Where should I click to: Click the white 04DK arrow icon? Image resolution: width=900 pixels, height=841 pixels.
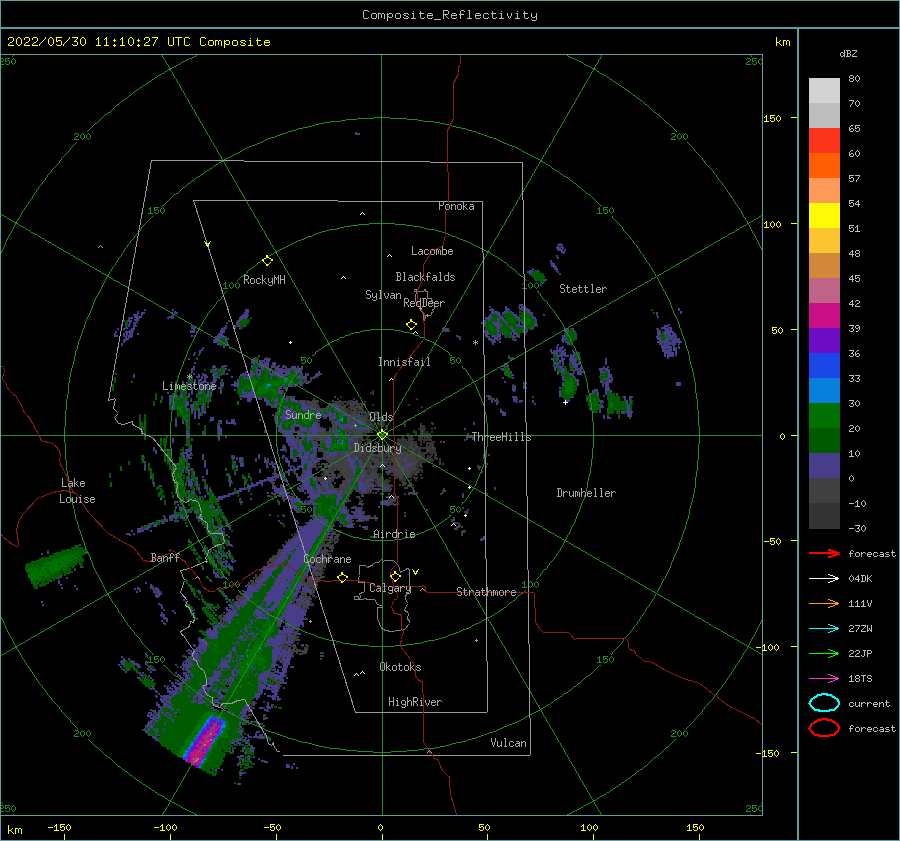click(x=824, y=578)
